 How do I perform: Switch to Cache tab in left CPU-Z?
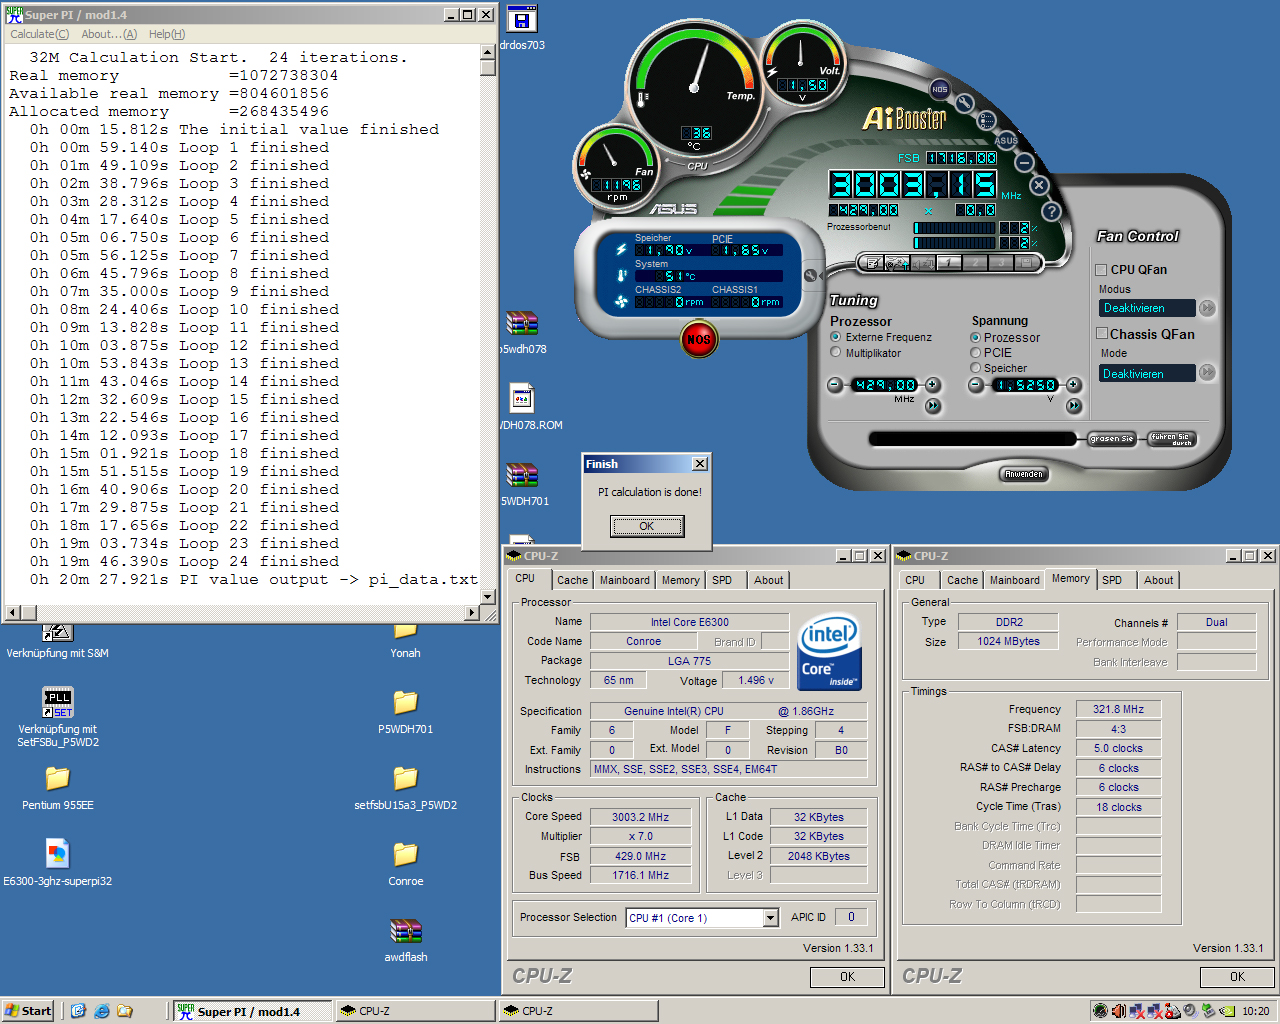pos(572,580)
